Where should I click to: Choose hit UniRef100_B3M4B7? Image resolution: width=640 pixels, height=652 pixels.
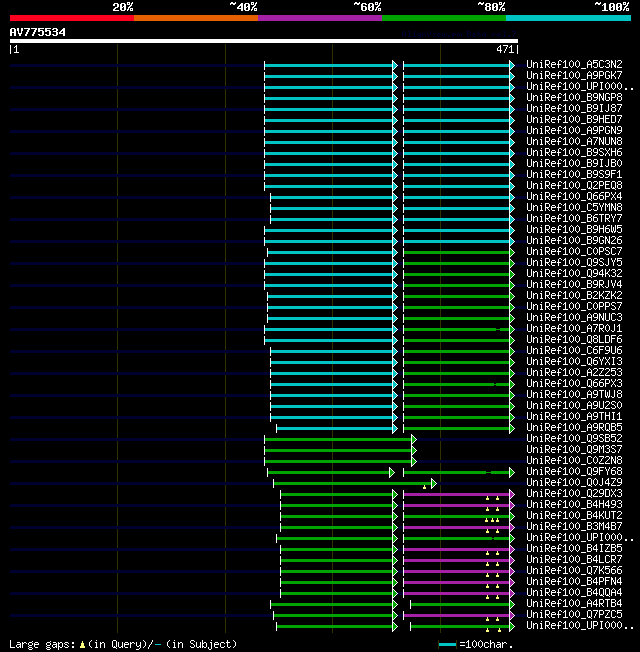click(x=574, y=526)
